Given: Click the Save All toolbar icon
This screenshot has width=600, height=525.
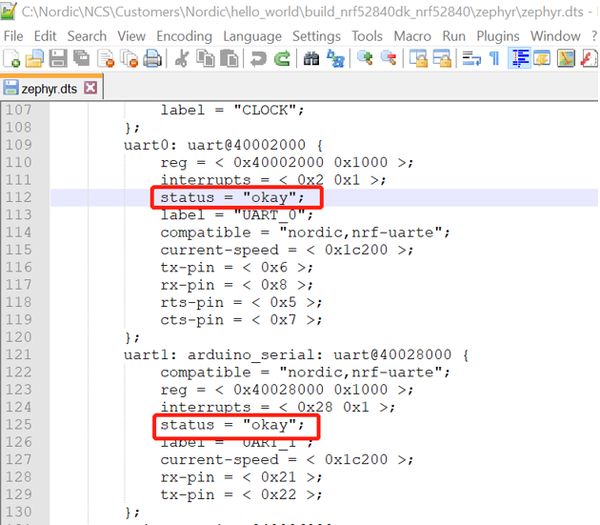Looking at the screenshot, I should 82,59.
